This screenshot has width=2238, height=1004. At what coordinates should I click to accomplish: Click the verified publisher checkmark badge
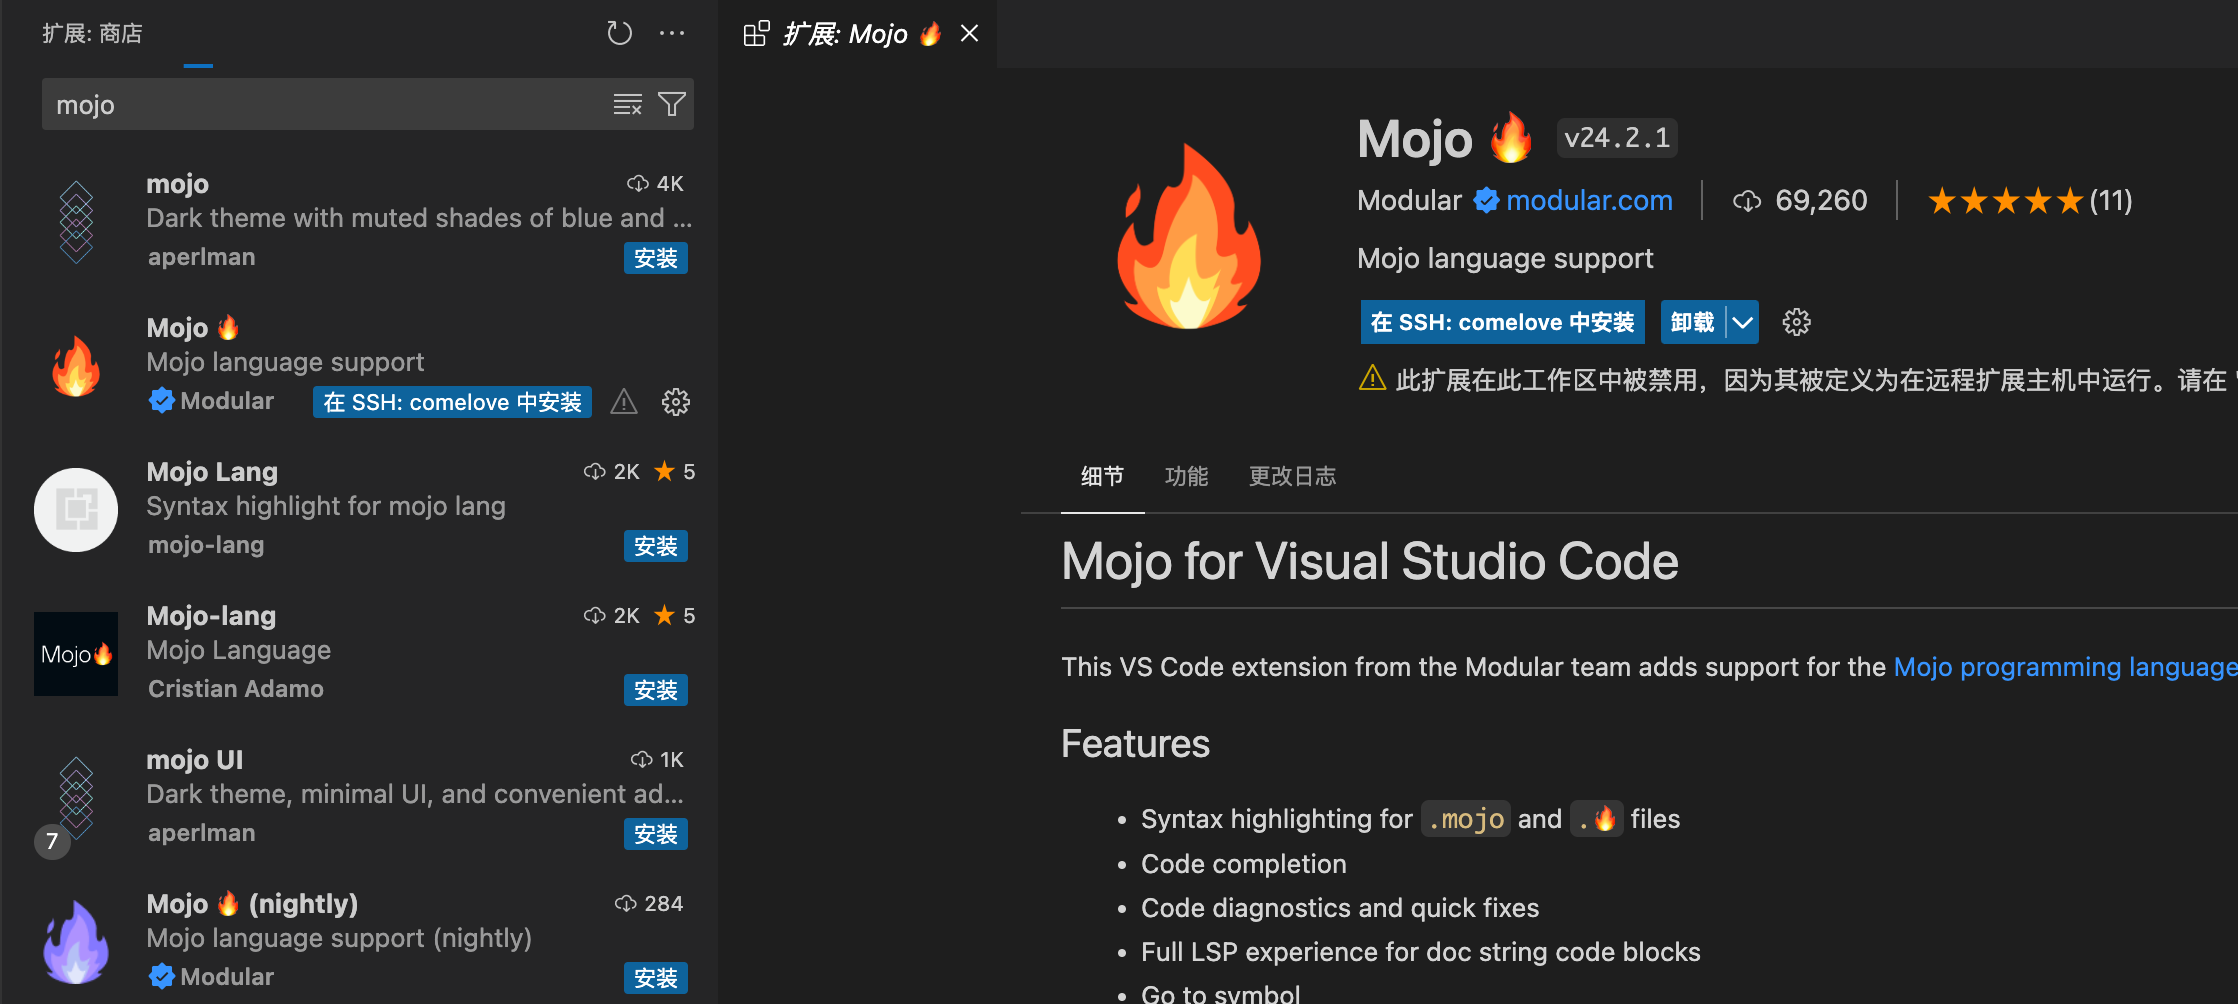[x=1486, y=200]
